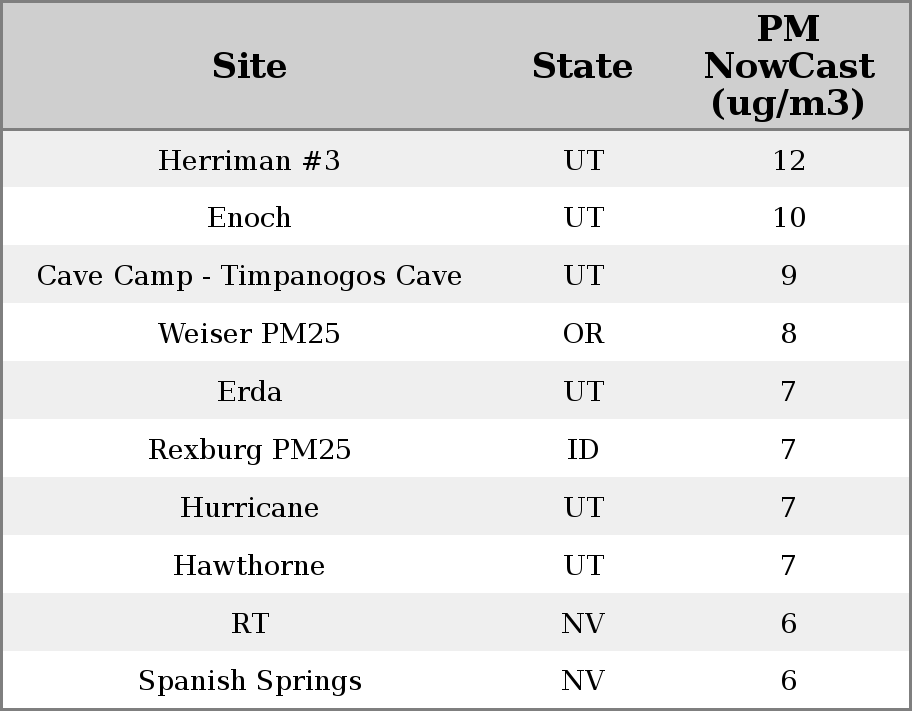Screen dimensions: 912x711
Task: Click the PM value 9 cell
Action: 788,276
